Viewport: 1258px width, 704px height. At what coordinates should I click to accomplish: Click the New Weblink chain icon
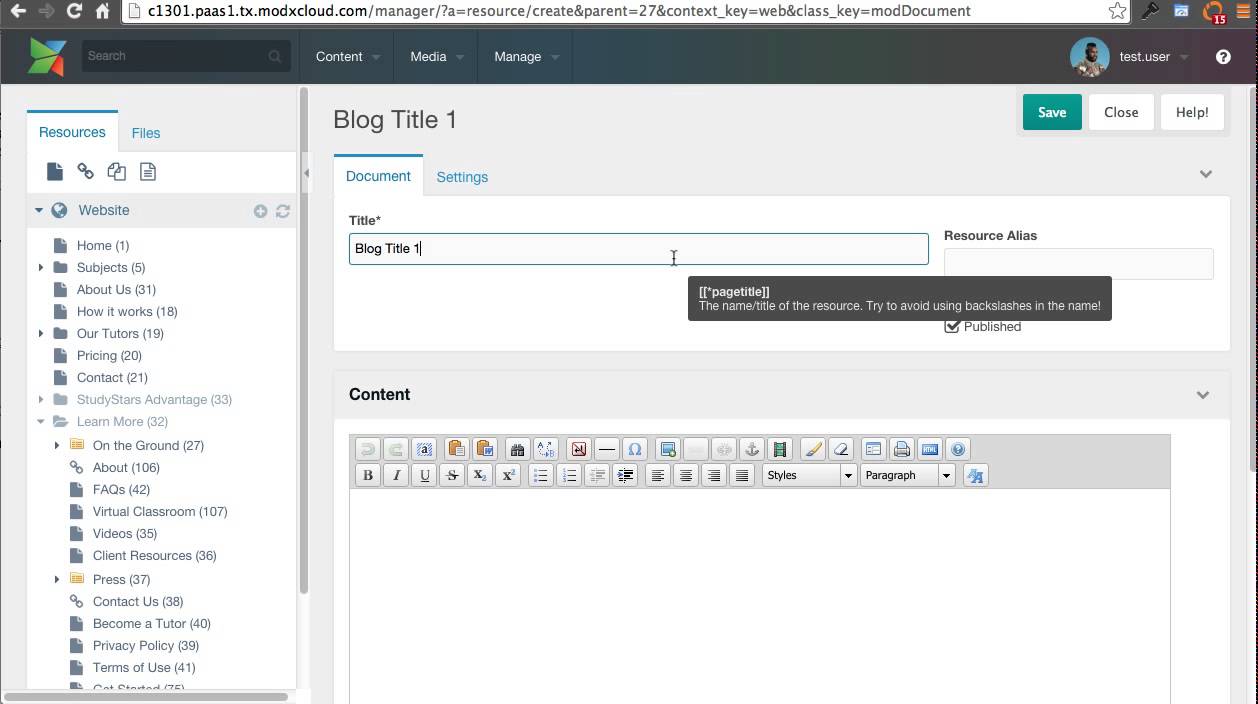[x=86, y=172]
